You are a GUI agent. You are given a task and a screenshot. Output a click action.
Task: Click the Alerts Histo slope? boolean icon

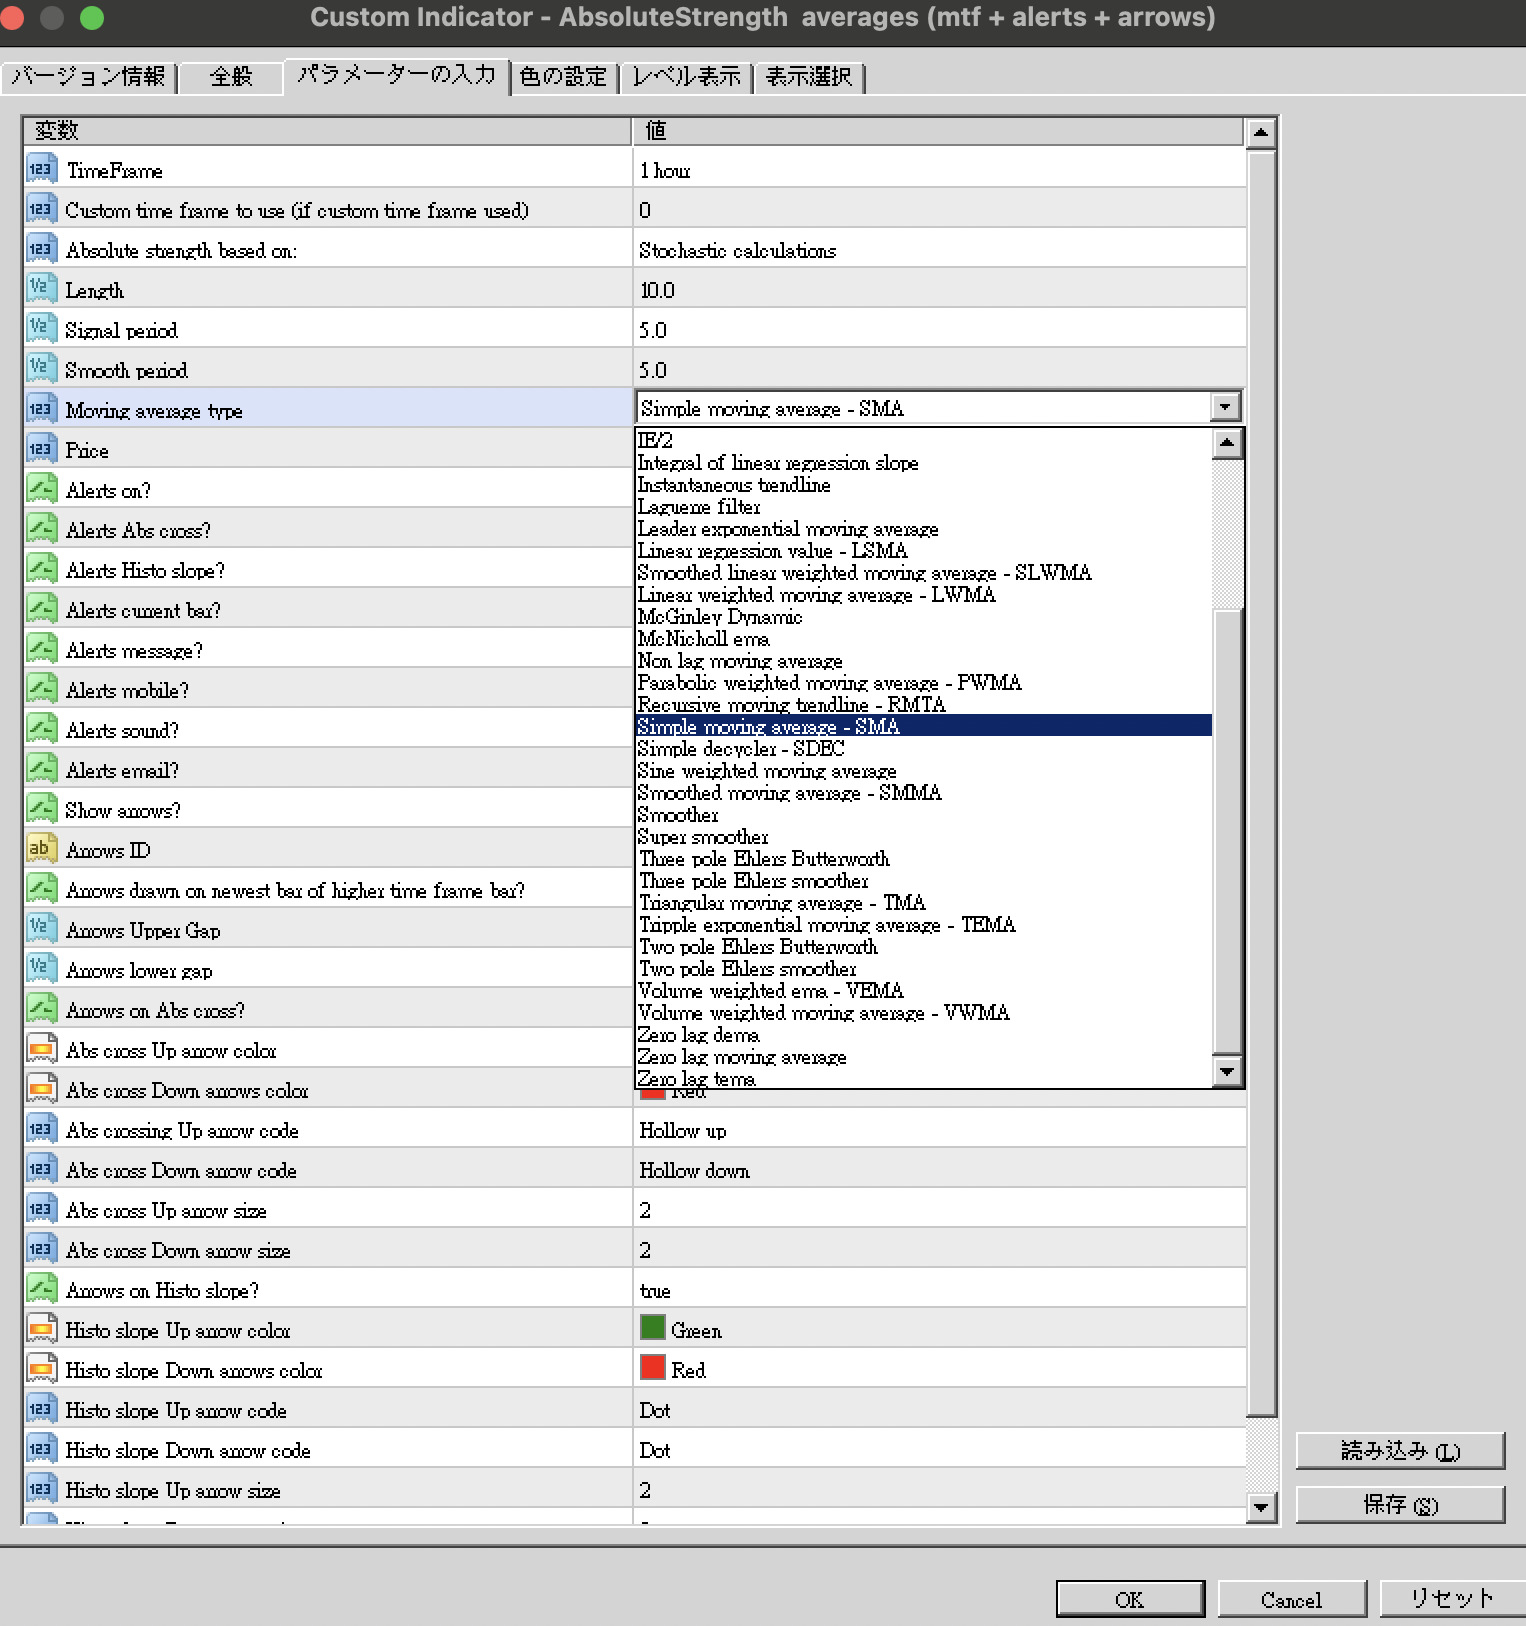tap(41, 569)
